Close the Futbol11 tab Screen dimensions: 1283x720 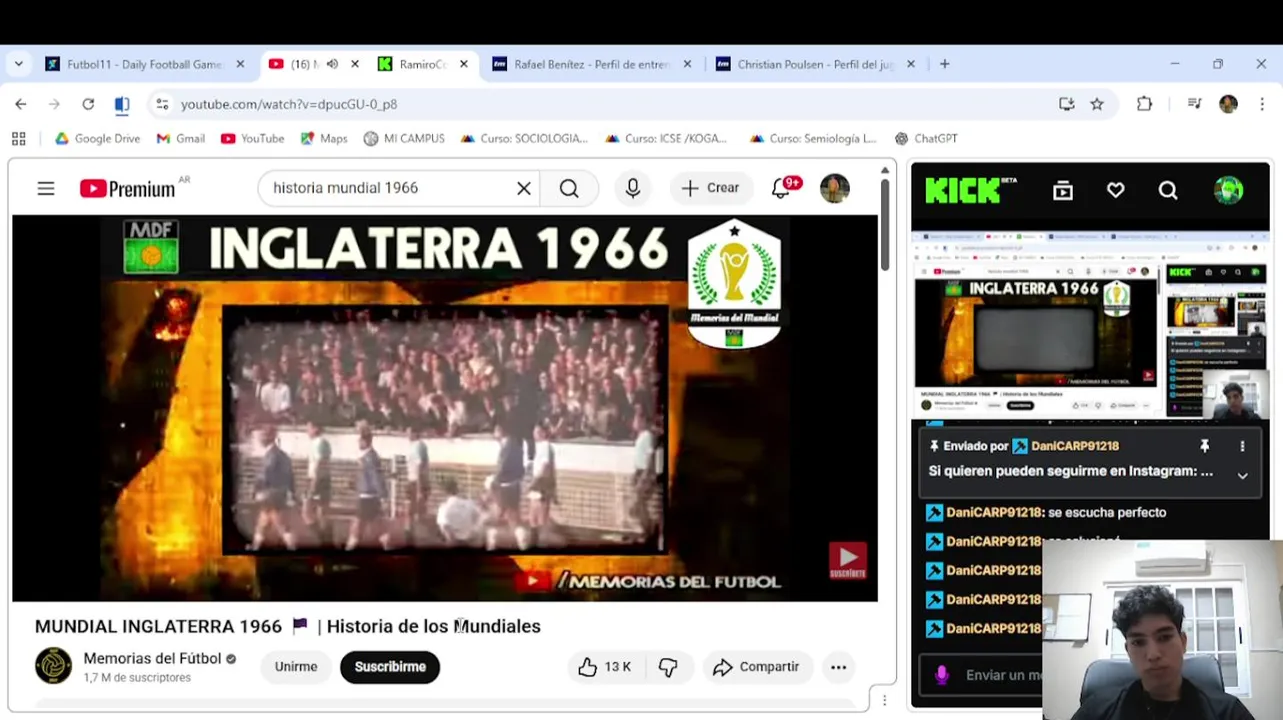pyautogui.click(x=240, y=64)
